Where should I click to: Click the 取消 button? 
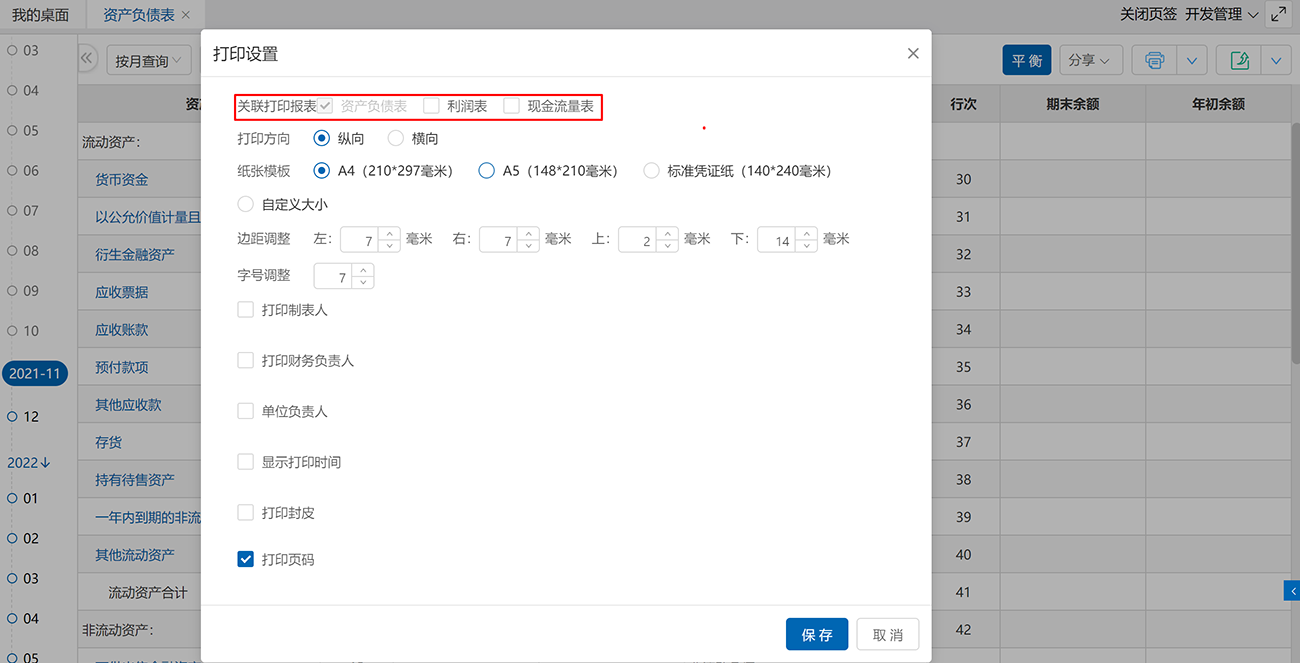click(x=887, y=635)
